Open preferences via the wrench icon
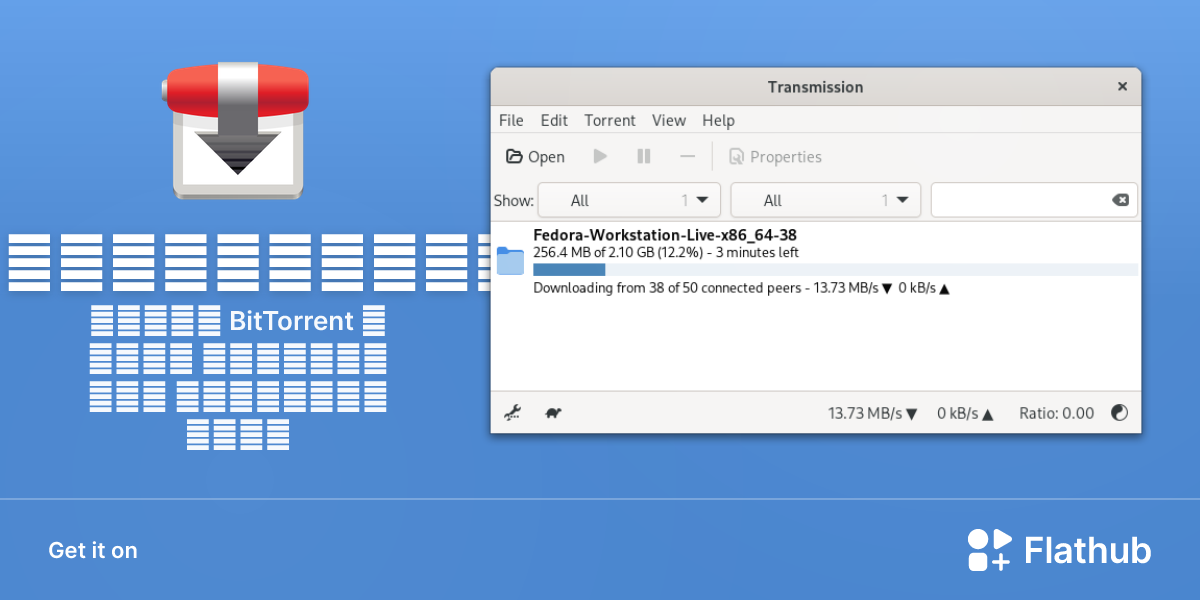 (x=512, y=412)
